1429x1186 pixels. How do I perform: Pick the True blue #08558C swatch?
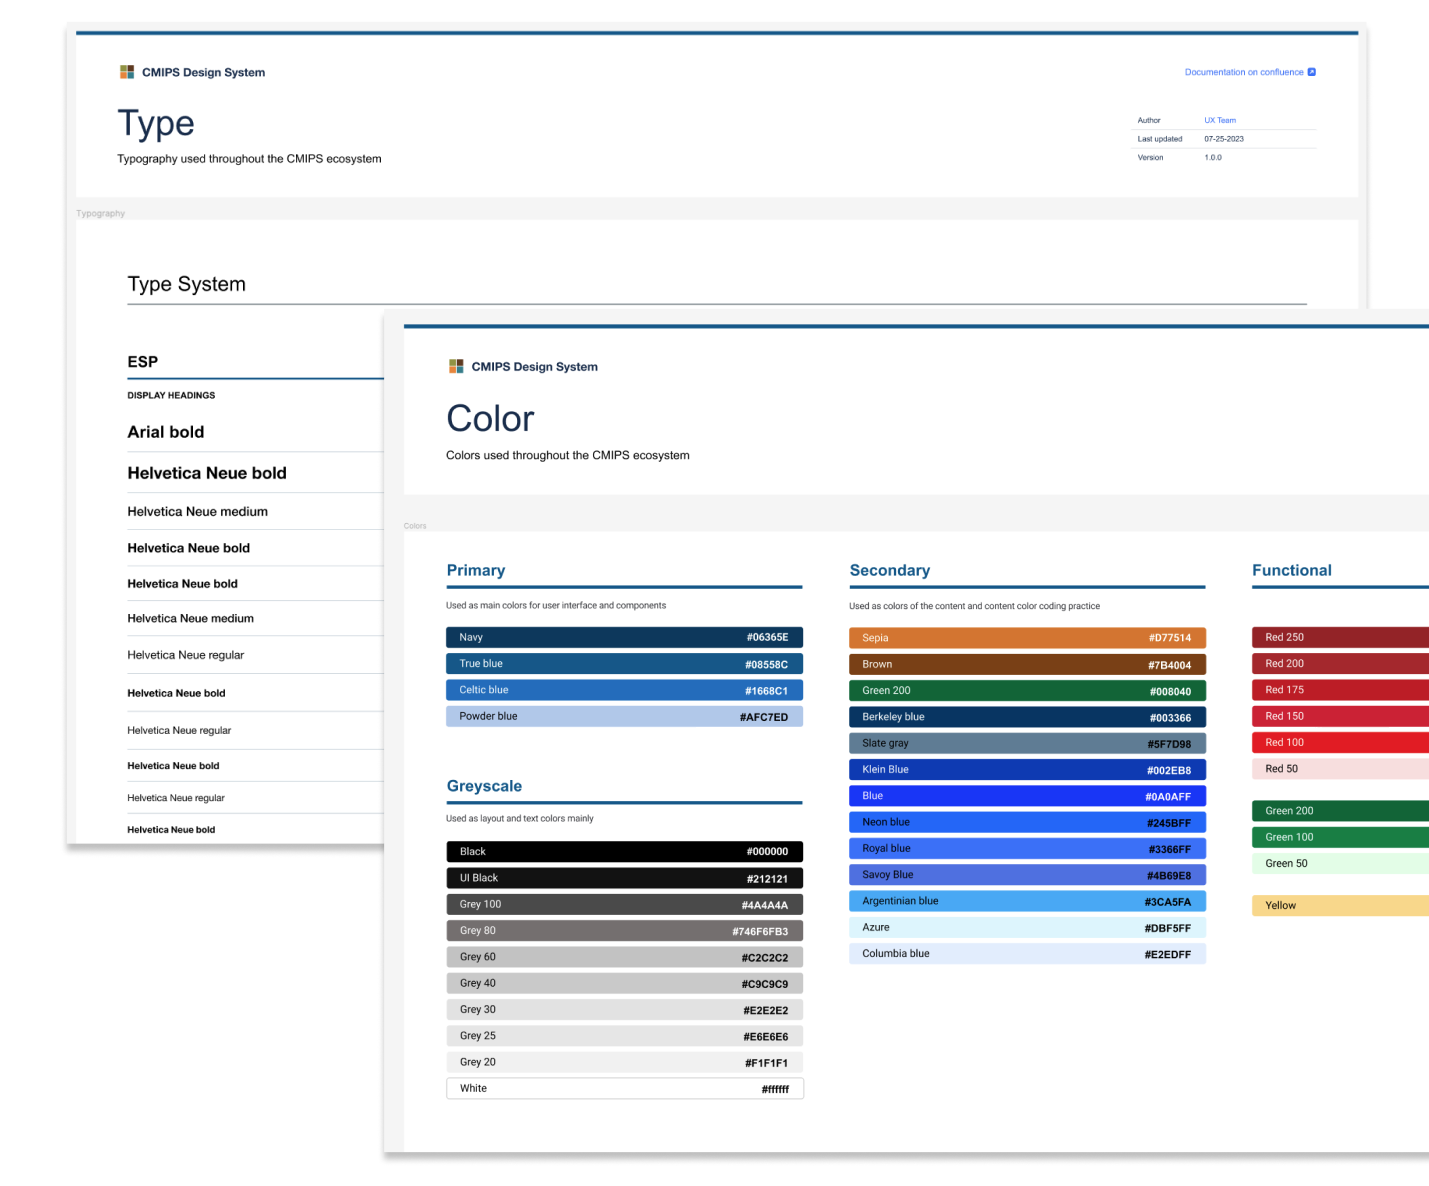[624, 664]
